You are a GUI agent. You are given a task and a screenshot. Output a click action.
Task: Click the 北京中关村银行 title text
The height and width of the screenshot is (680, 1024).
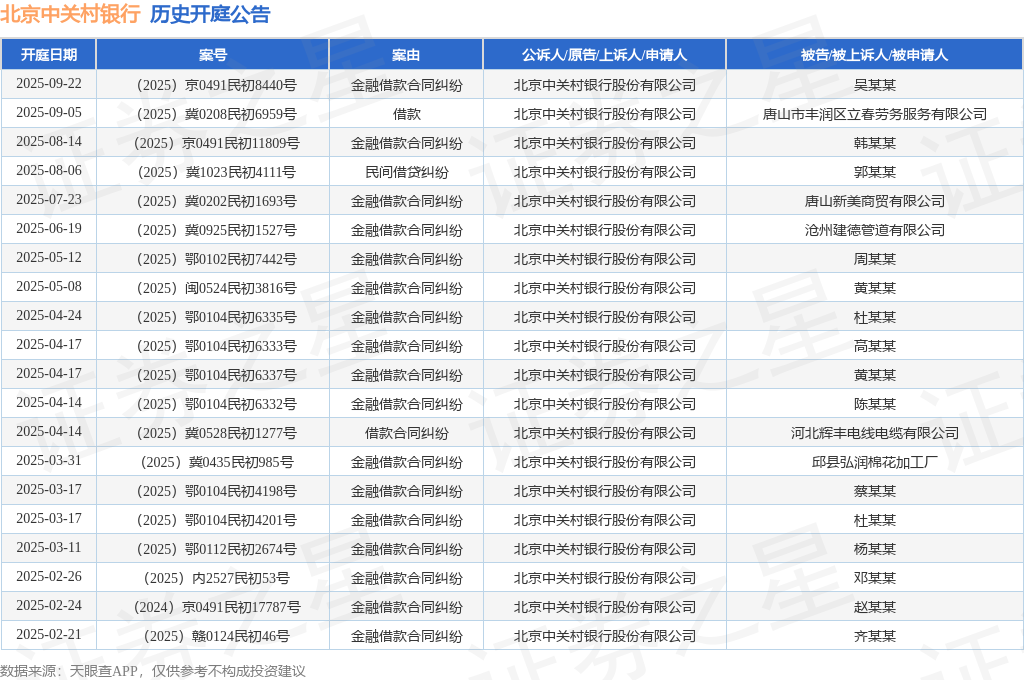click(71, 14)
